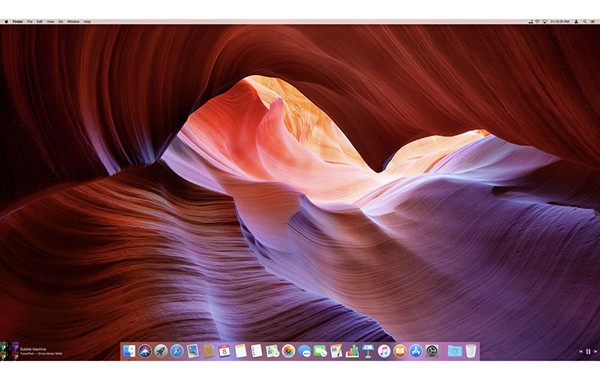Launch Keynote podium icon in Dock
Image resolution: width=600 pixels, height=380 pixels.
tap(368, 351)
